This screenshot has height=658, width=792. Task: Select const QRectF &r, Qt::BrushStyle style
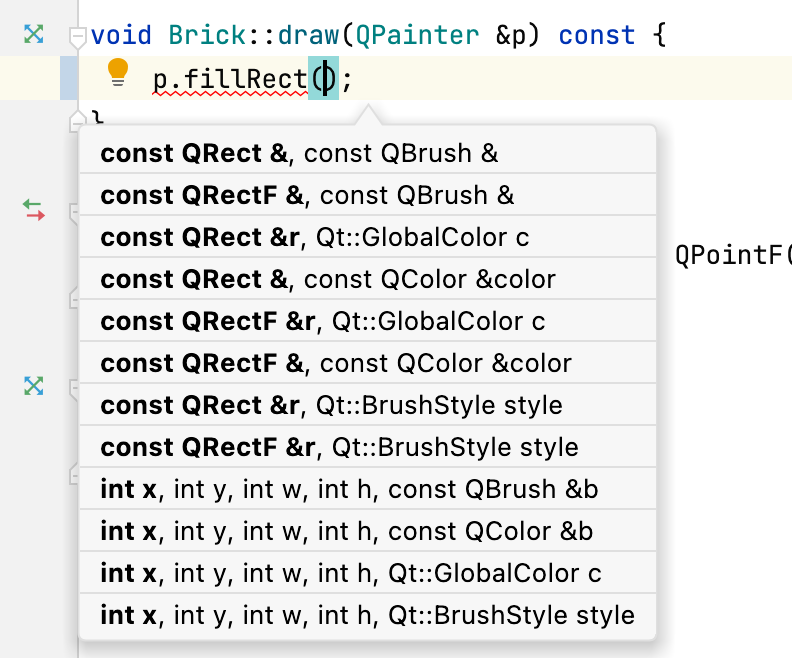pos(368,446)
